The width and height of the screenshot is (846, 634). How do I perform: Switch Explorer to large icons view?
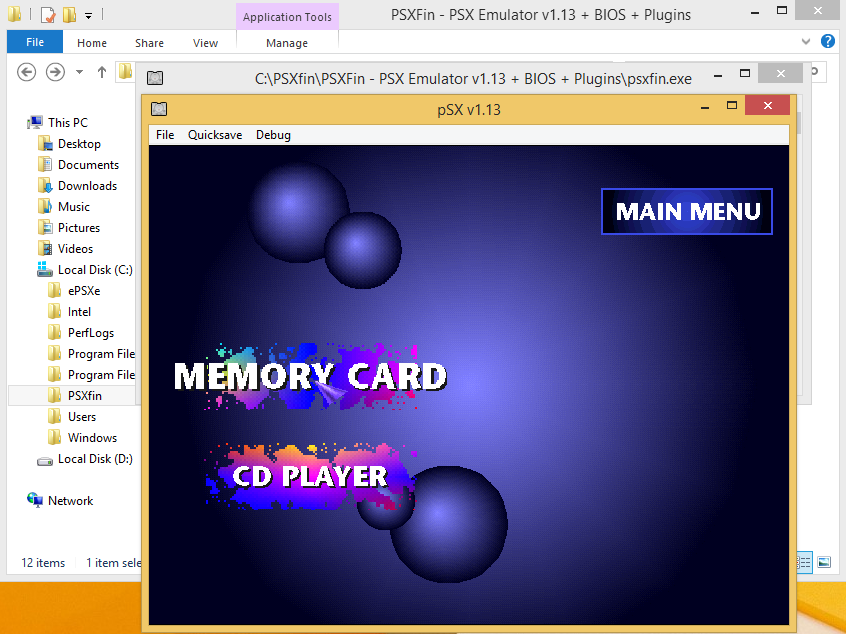824,562
